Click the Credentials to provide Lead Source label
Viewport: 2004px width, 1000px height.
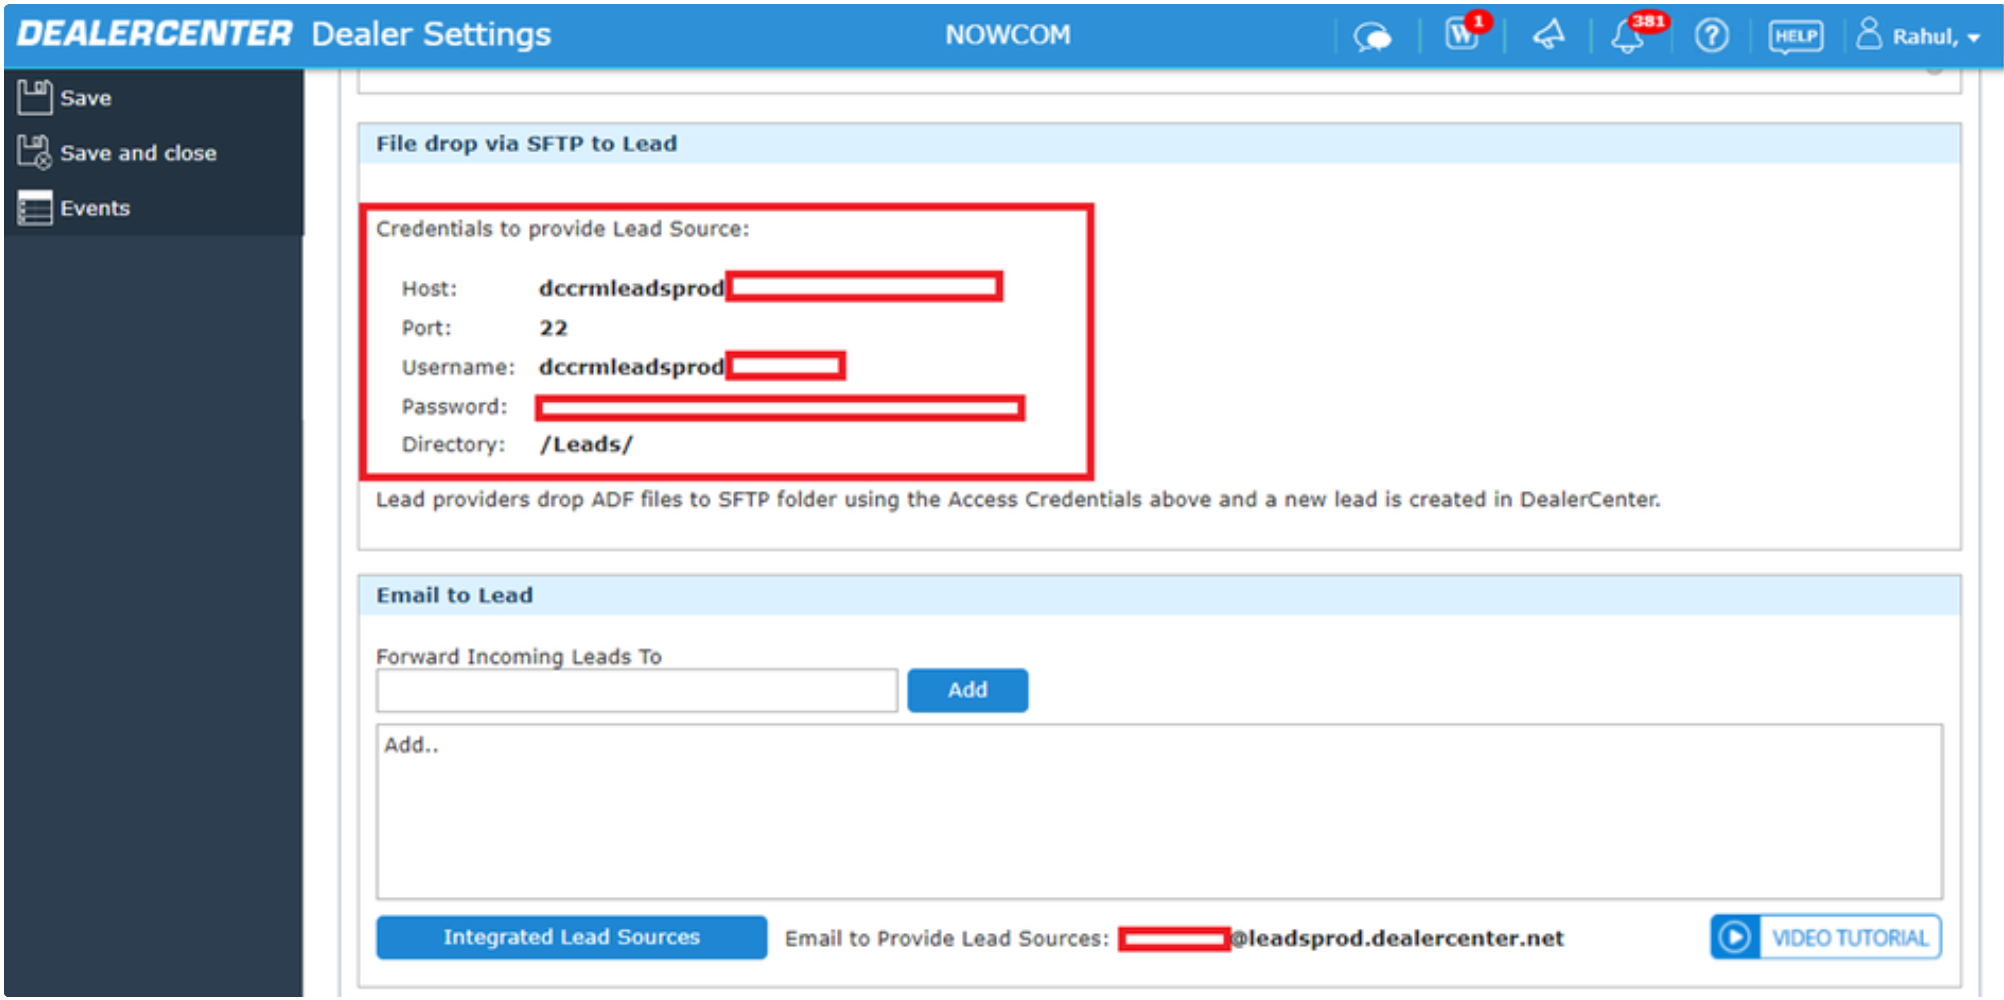[x=562, y=229]
